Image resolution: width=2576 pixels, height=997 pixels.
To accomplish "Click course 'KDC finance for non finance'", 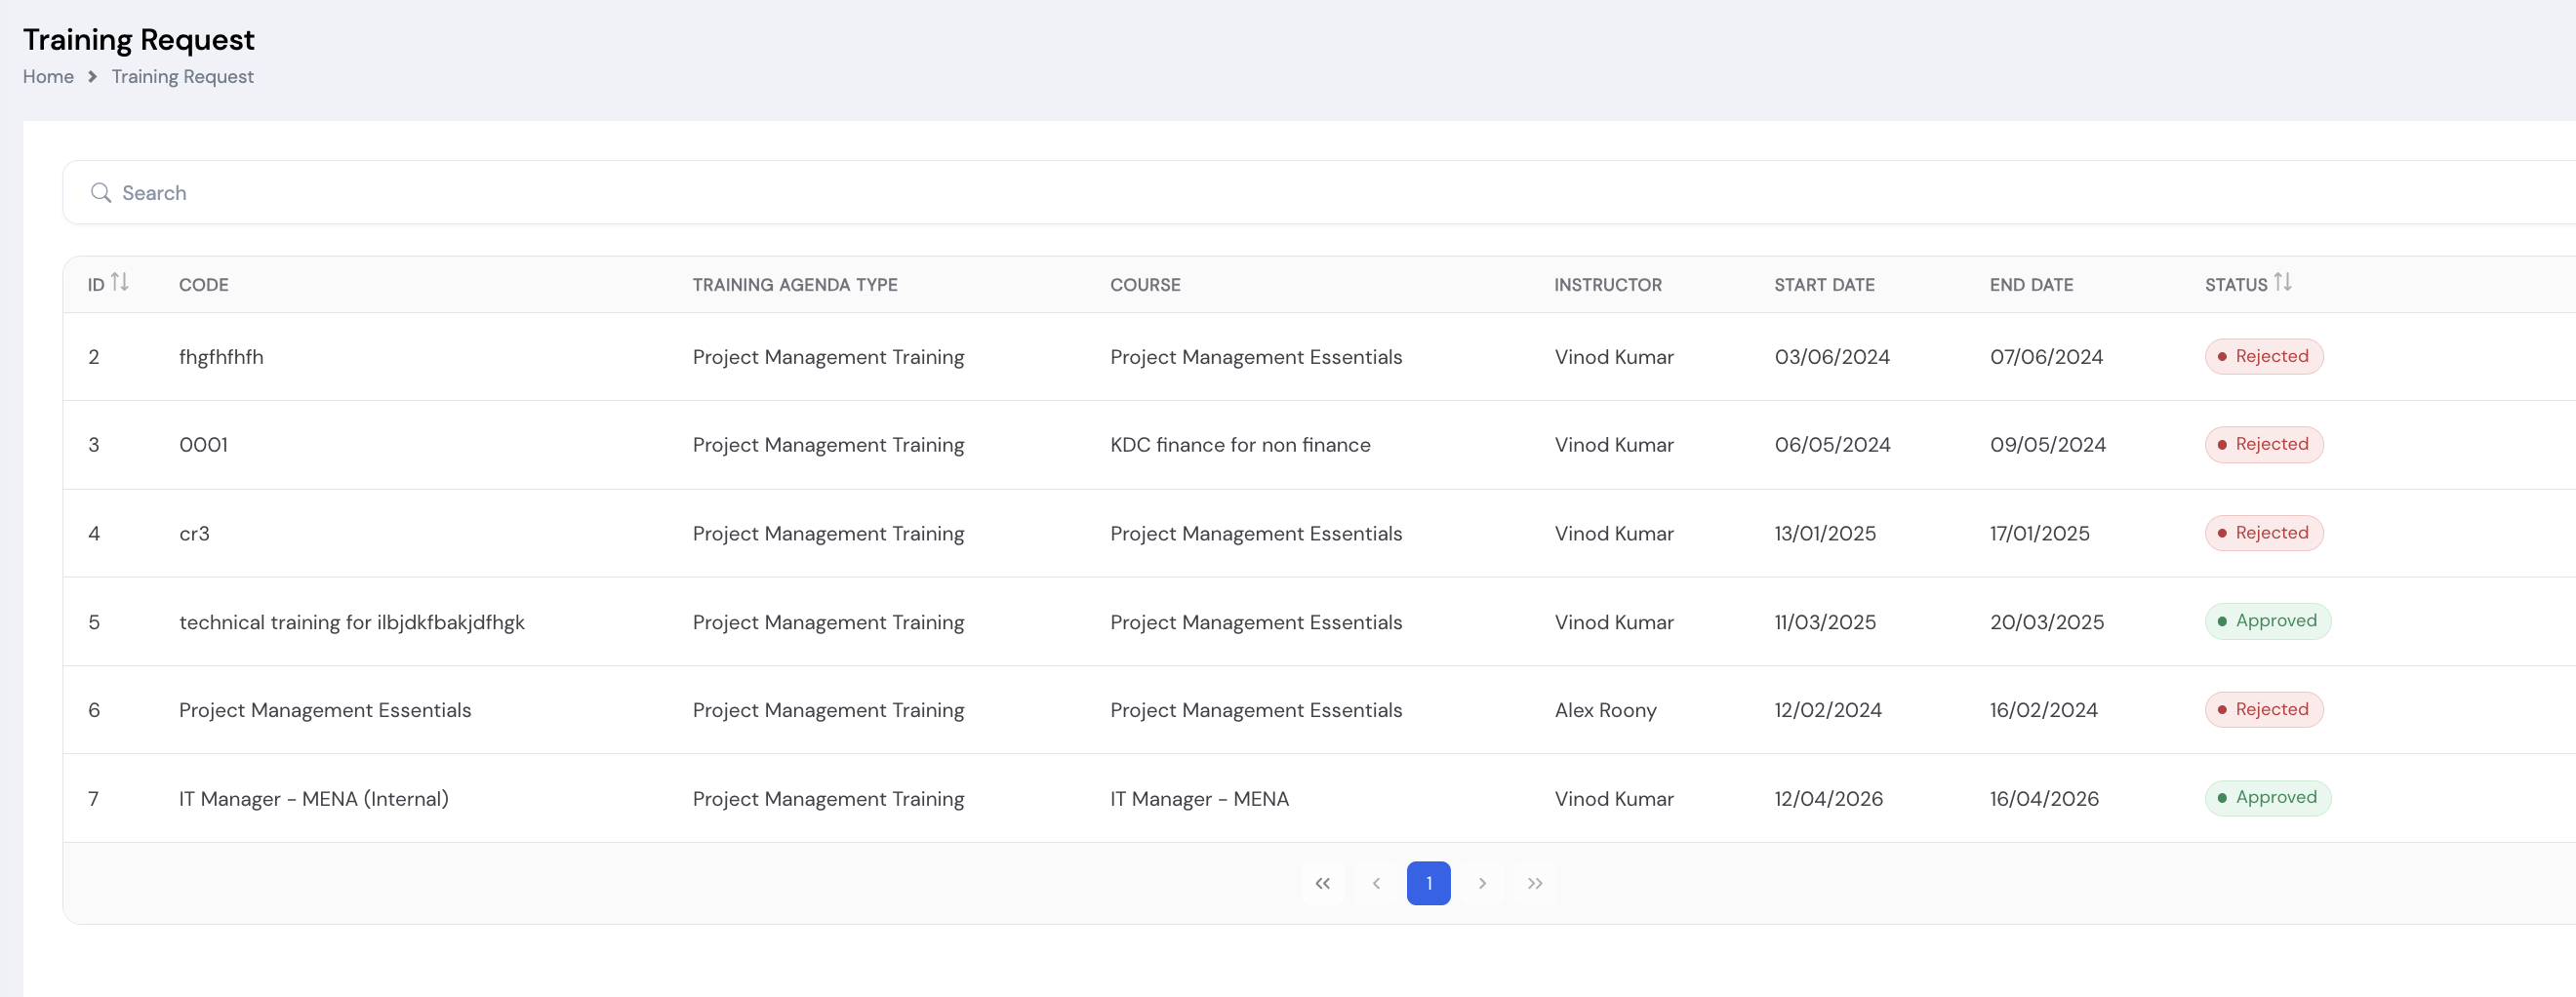I will tap(1240, 445).
